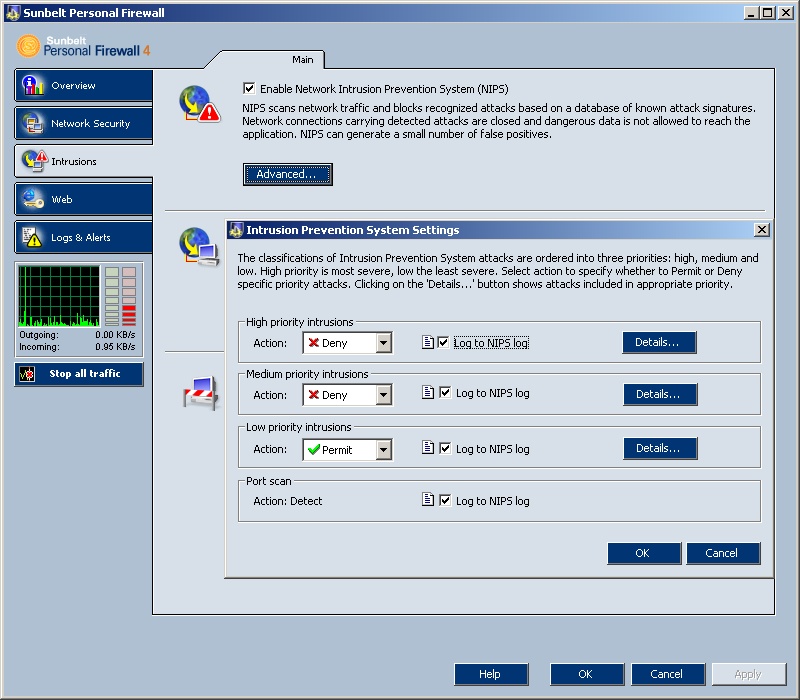Viewport: 800px width, 700px height.
Task: Expand medium priority intrusions Action dropdown
Action: (x=383, y=396)
